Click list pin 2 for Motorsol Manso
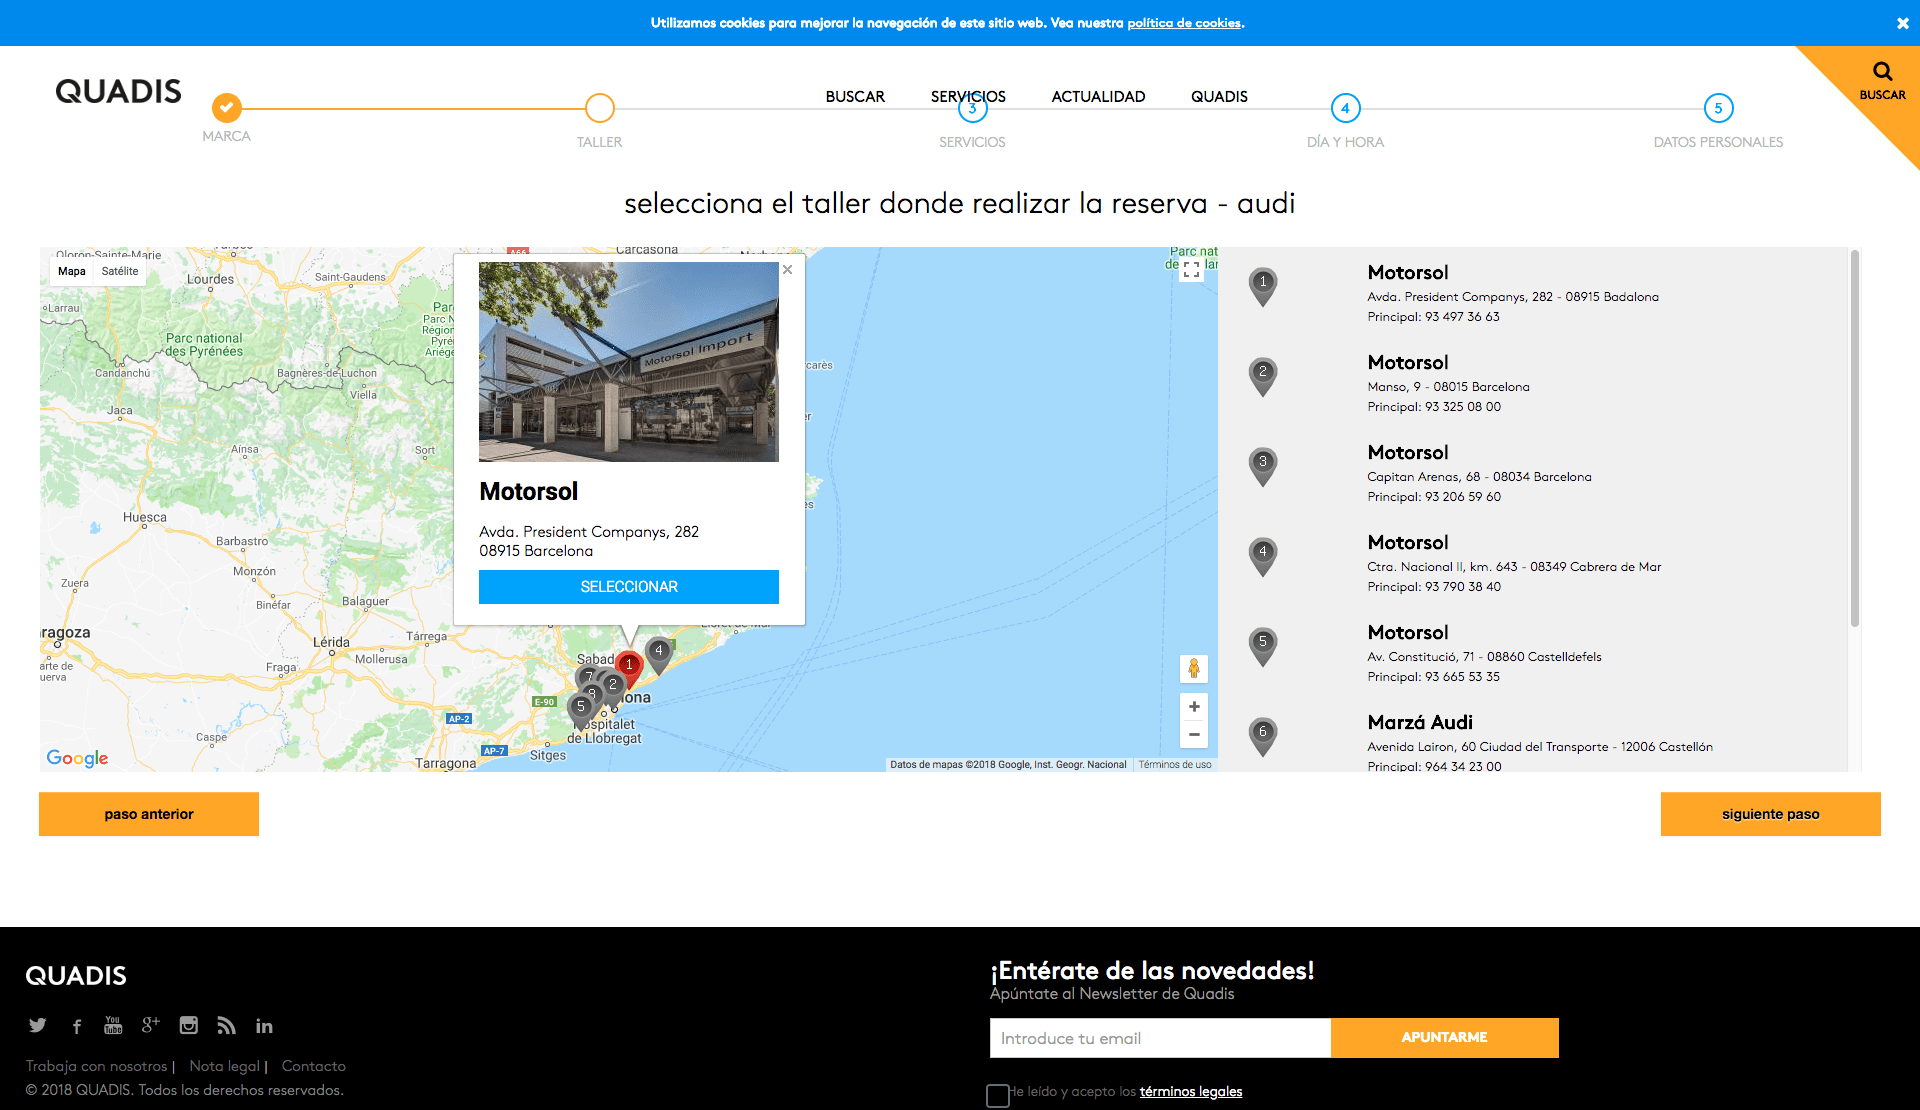This screenshot has width=1920, height=1110. point(1263,376)
